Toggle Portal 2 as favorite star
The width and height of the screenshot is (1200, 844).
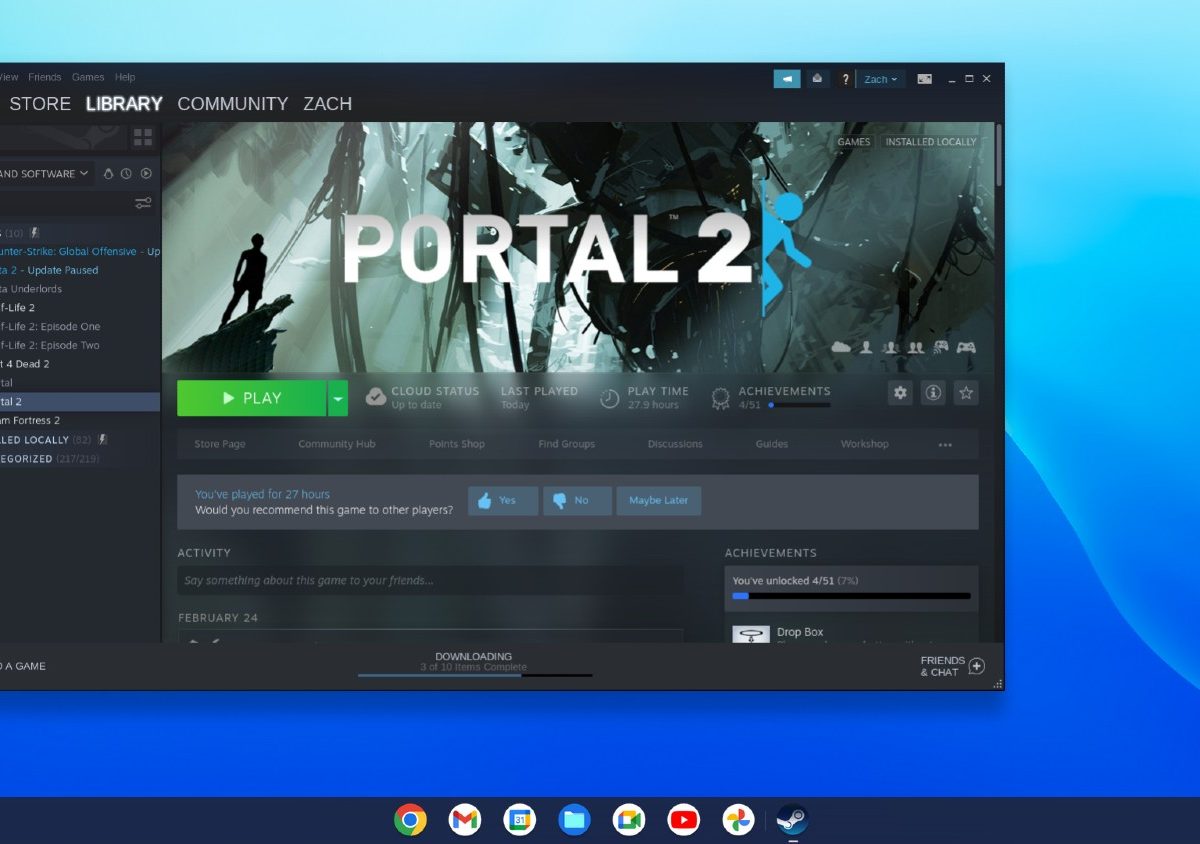[x=966, y=394]
